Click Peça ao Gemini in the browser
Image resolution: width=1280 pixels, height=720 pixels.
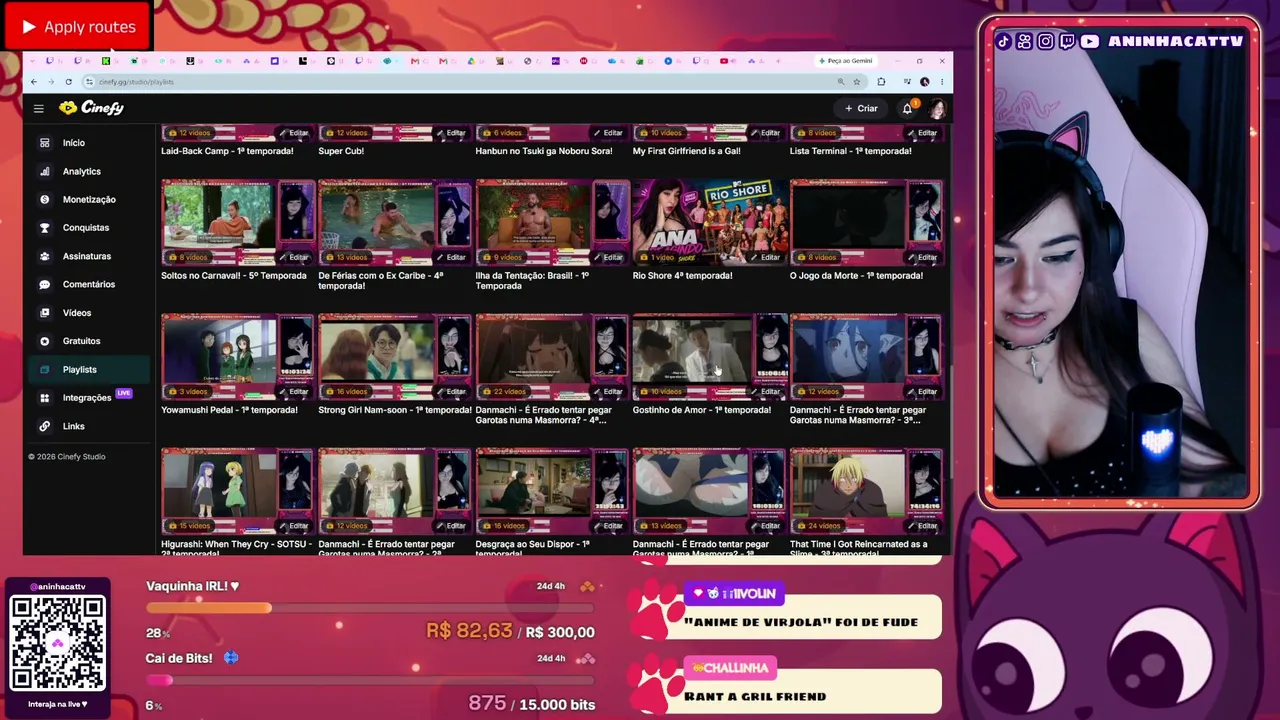pyautogui.click(x=846, y=61)
